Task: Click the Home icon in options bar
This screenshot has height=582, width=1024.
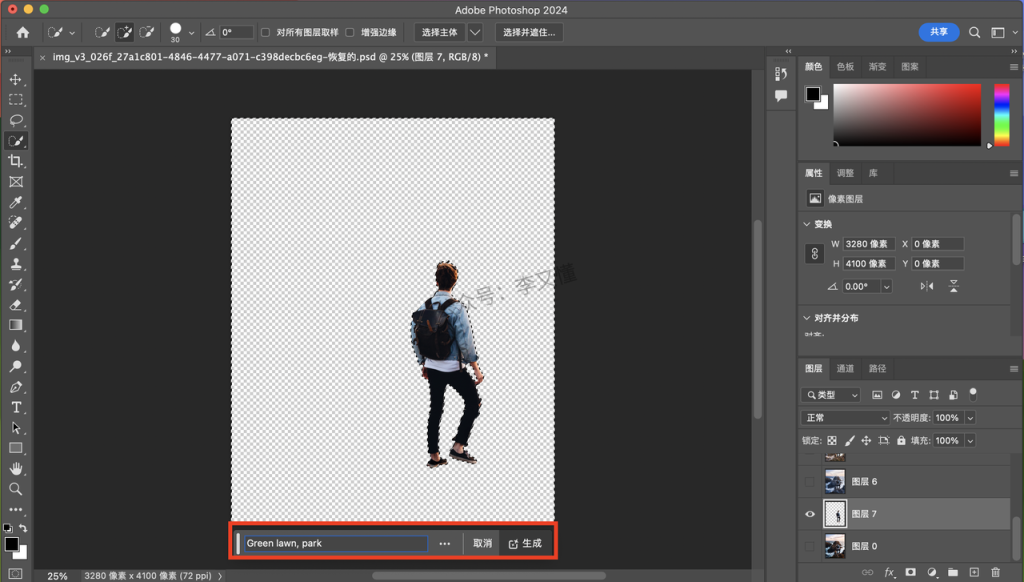Action: pyautogui.click(x=23, y=32)
